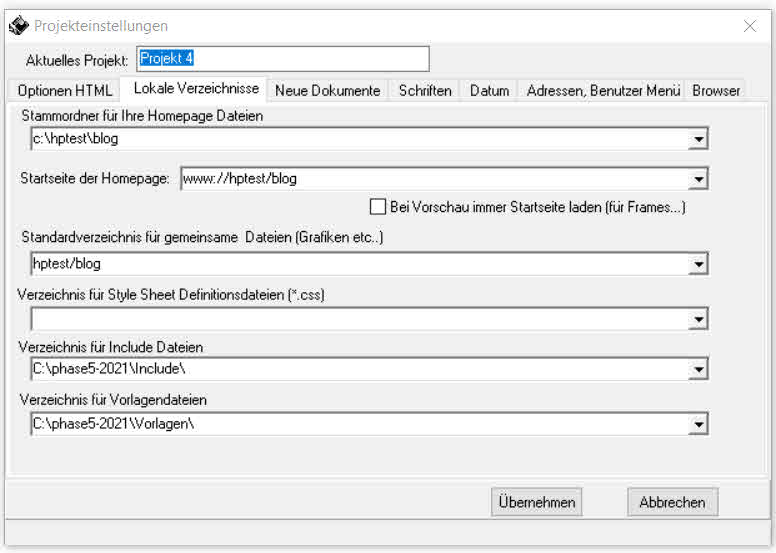Expand the Standardverzeichnis dropdown arrow
The height and width of the screenshot is (553, 776).
coord(698,265)
